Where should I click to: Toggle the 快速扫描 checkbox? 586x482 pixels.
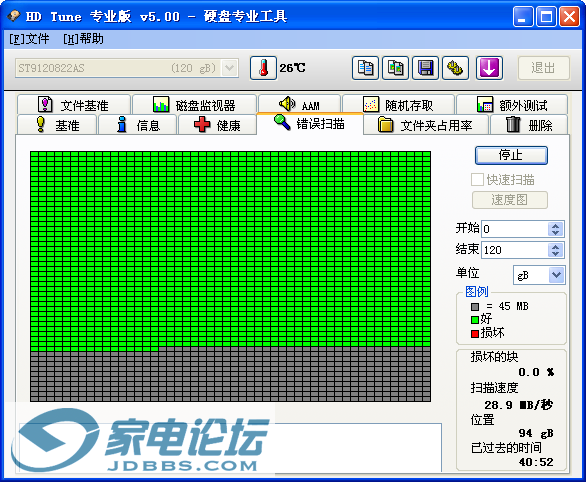tap(477, 180)
